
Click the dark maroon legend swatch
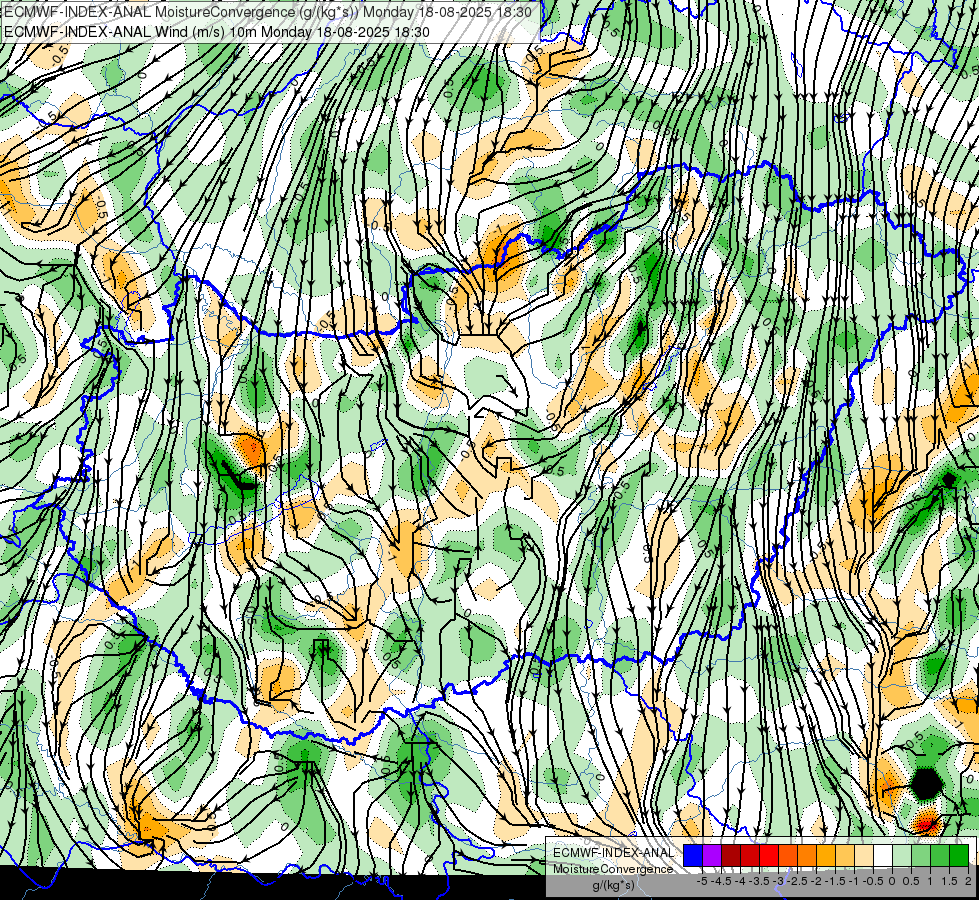731,855
